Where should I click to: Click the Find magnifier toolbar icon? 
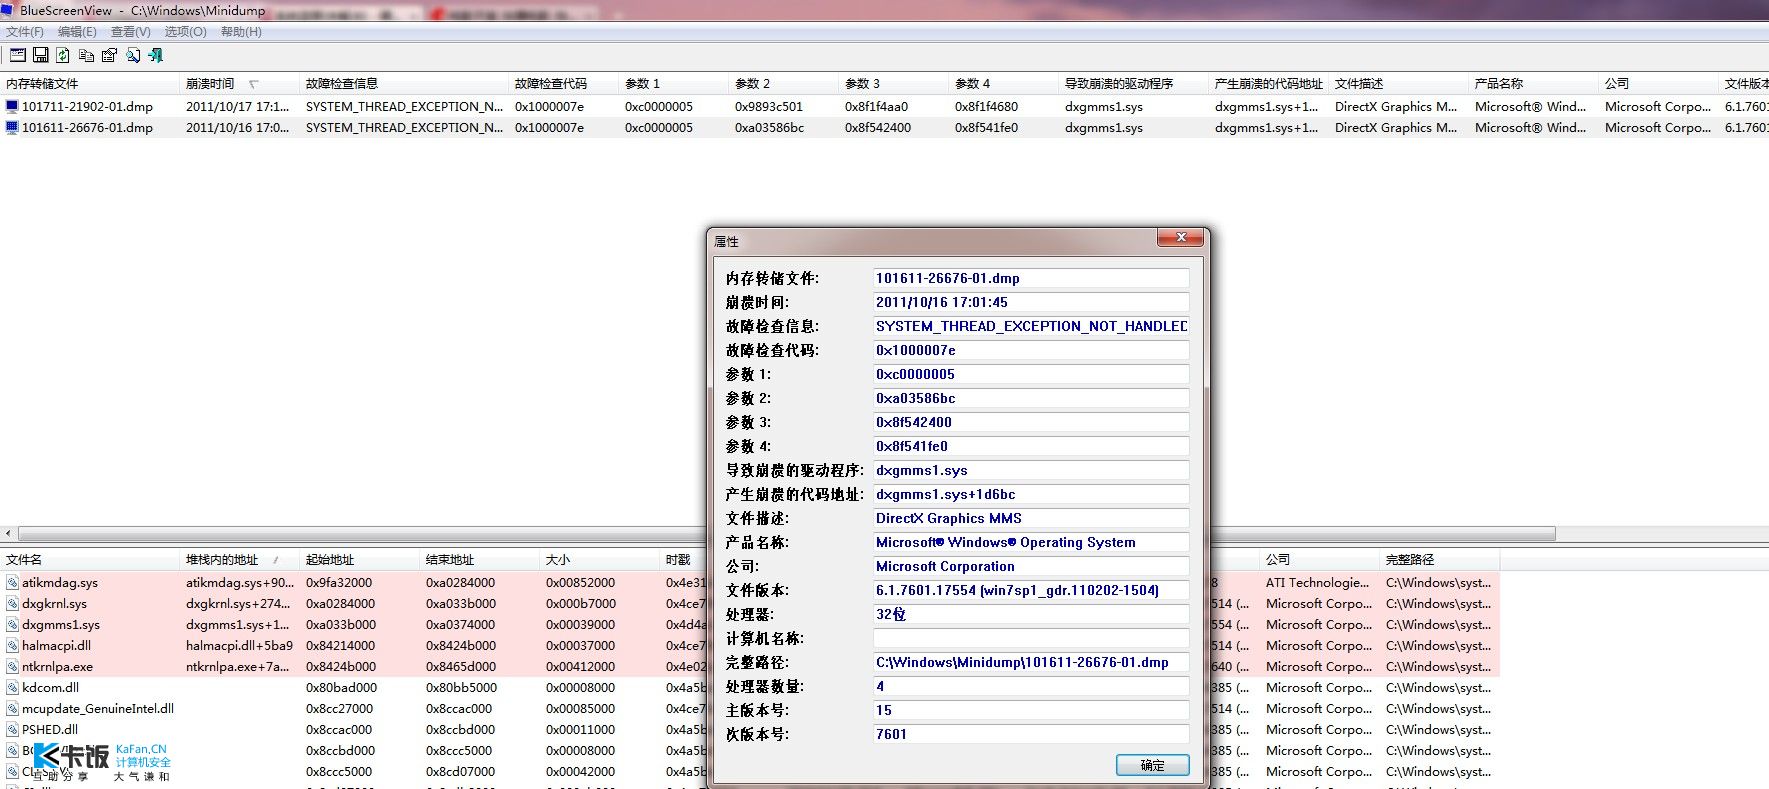click(133, 55)
